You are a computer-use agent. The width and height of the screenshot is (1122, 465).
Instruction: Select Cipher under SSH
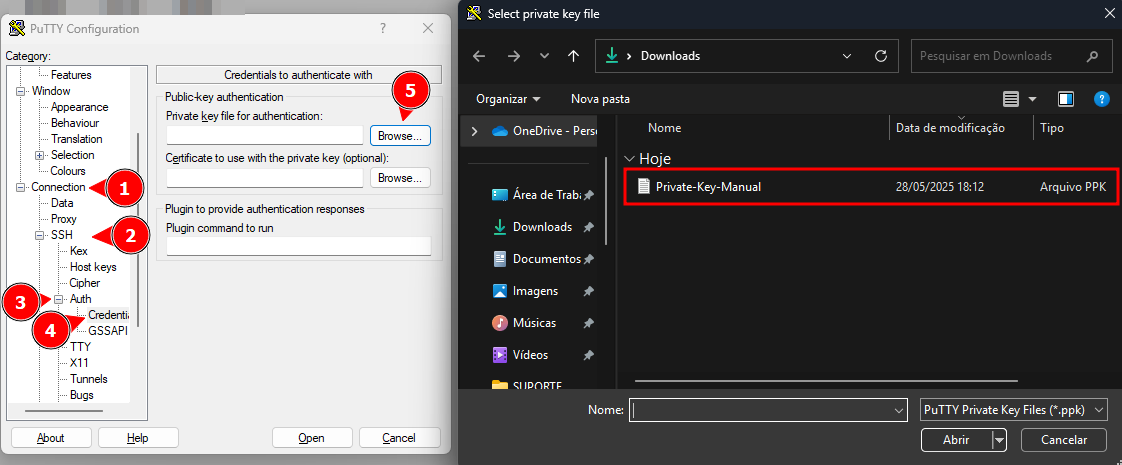click(x=84, y=283)
